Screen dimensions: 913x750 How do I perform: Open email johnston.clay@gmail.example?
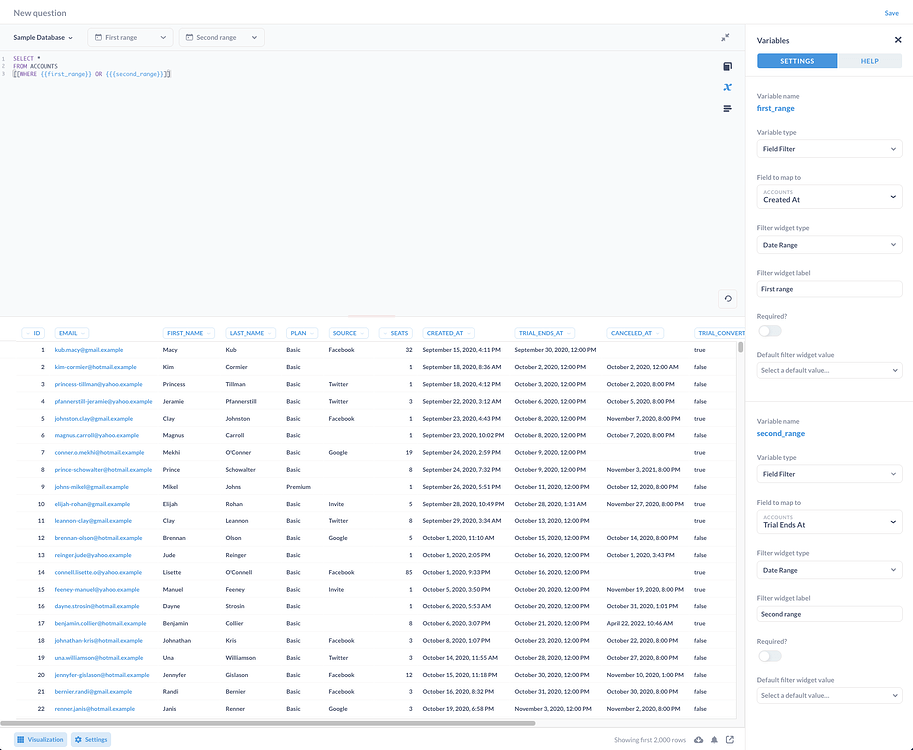pos(94,419)
